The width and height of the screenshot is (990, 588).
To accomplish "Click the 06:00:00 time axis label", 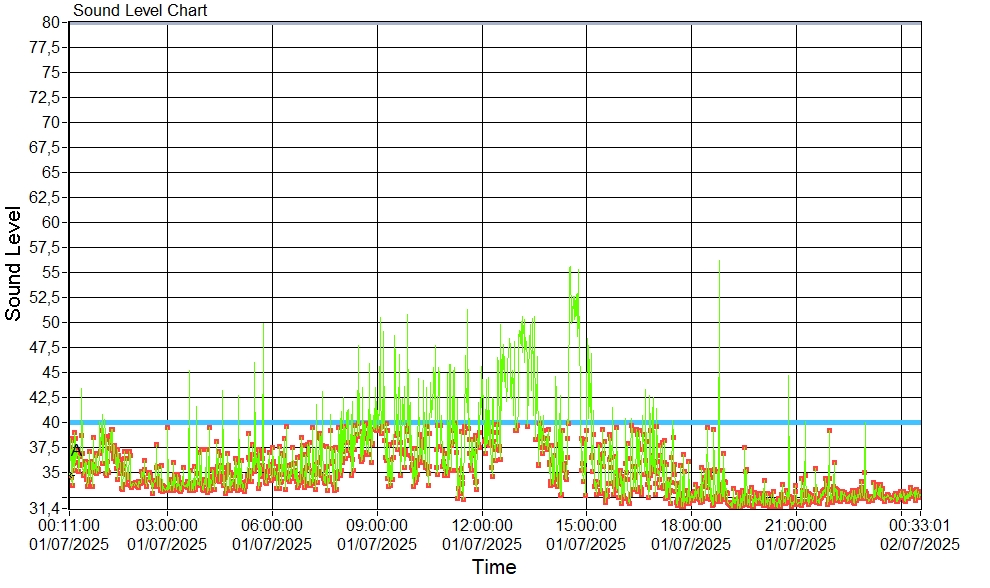I will pos(272,524).
